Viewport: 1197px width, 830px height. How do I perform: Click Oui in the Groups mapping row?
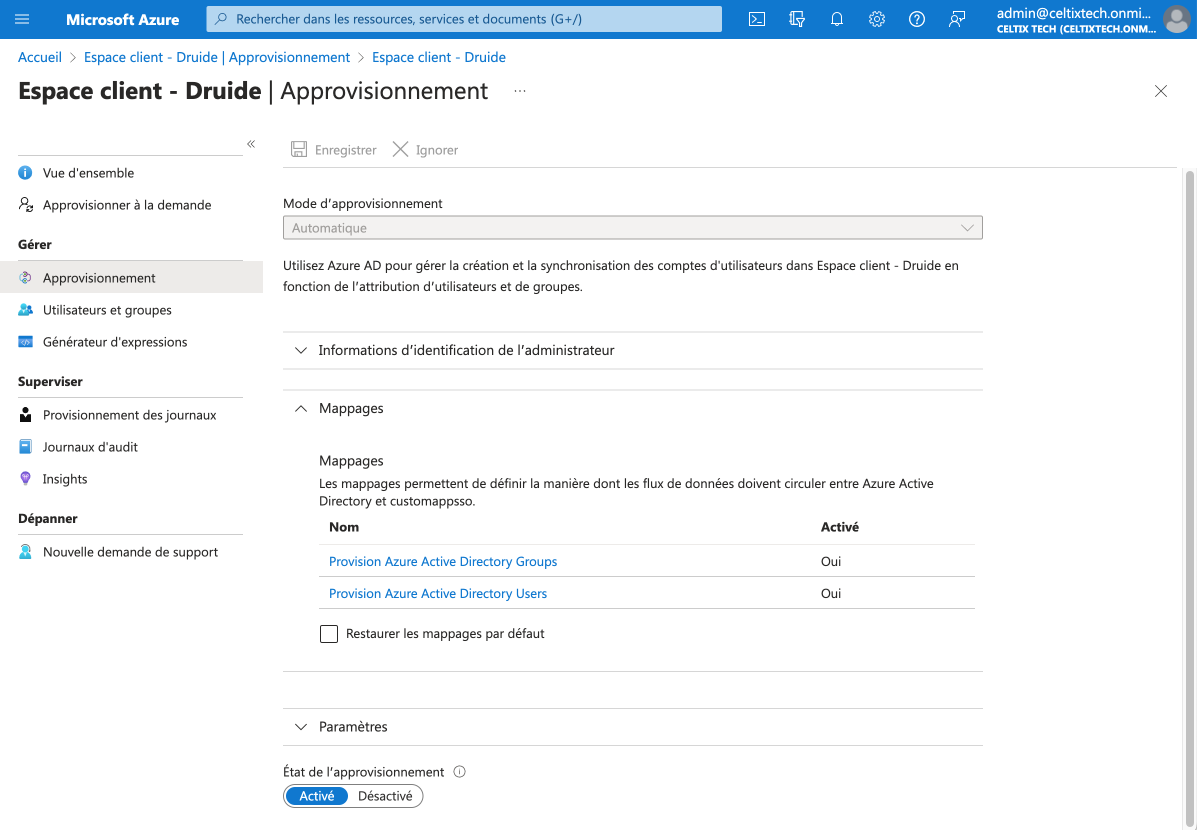[x=831, y=561]
